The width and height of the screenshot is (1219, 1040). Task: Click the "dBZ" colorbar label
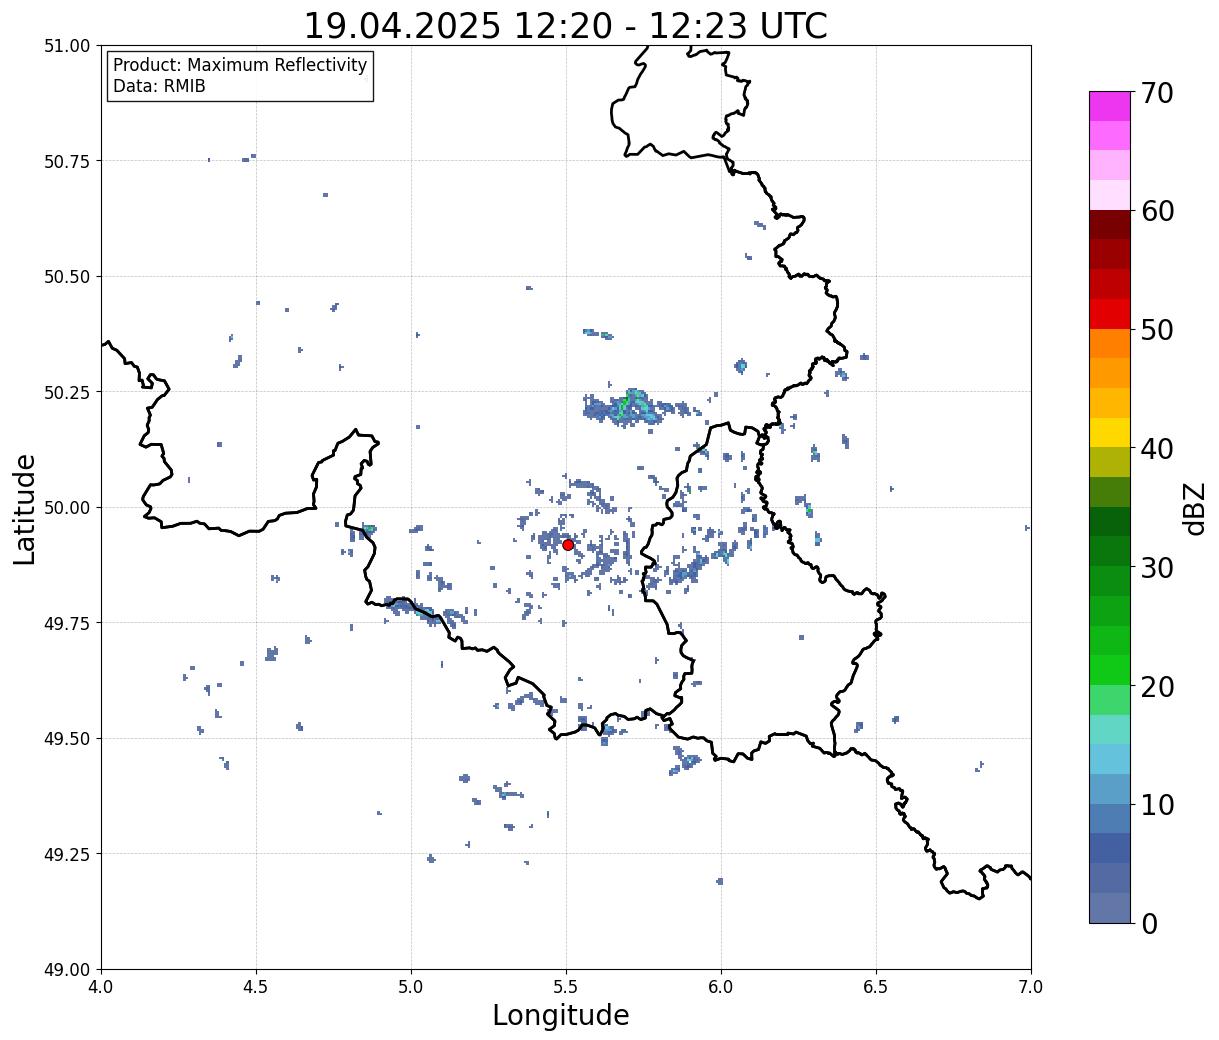(1194, 508)
